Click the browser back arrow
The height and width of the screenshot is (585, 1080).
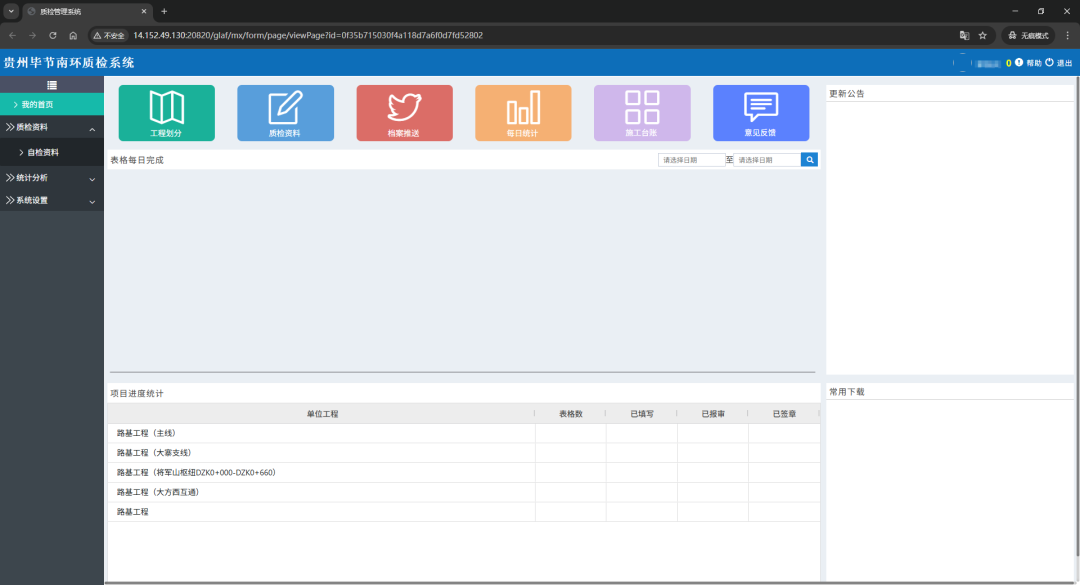(x=12, y=35)
